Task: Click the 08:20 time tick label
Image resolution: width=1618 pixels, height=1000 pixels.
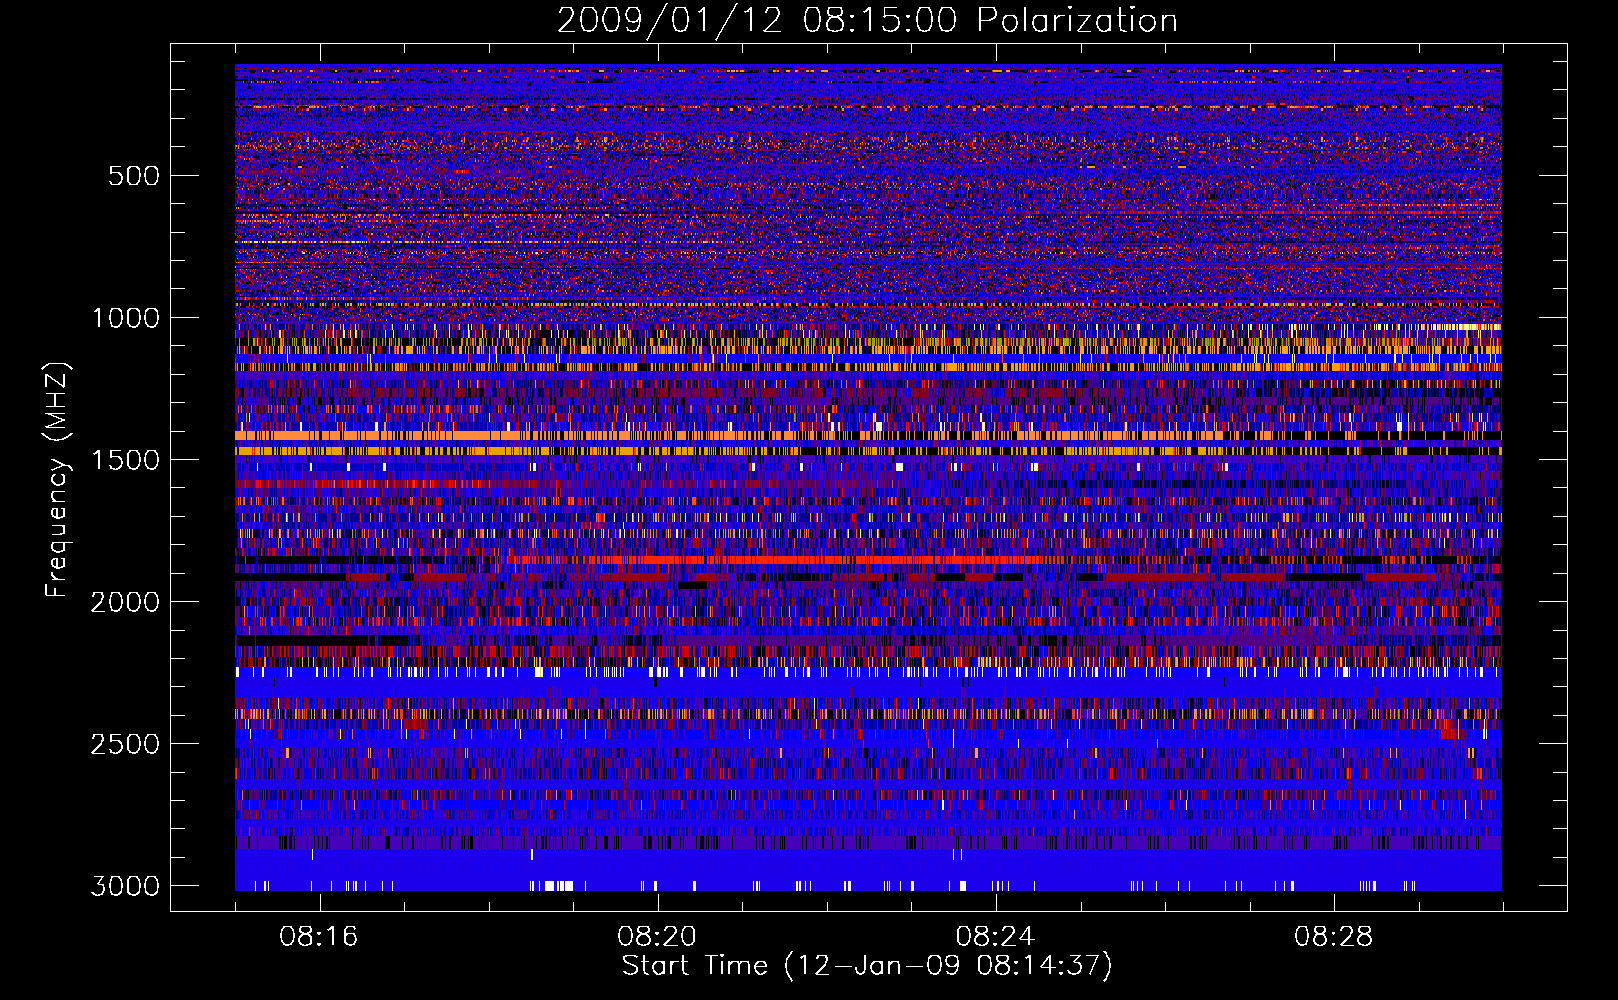Action: pyautogui.click(x=657, y=937)
